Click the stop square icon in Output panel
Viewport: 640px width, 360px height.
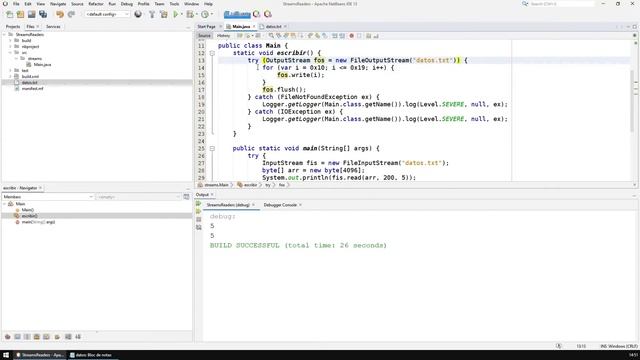tap(199, 220)
